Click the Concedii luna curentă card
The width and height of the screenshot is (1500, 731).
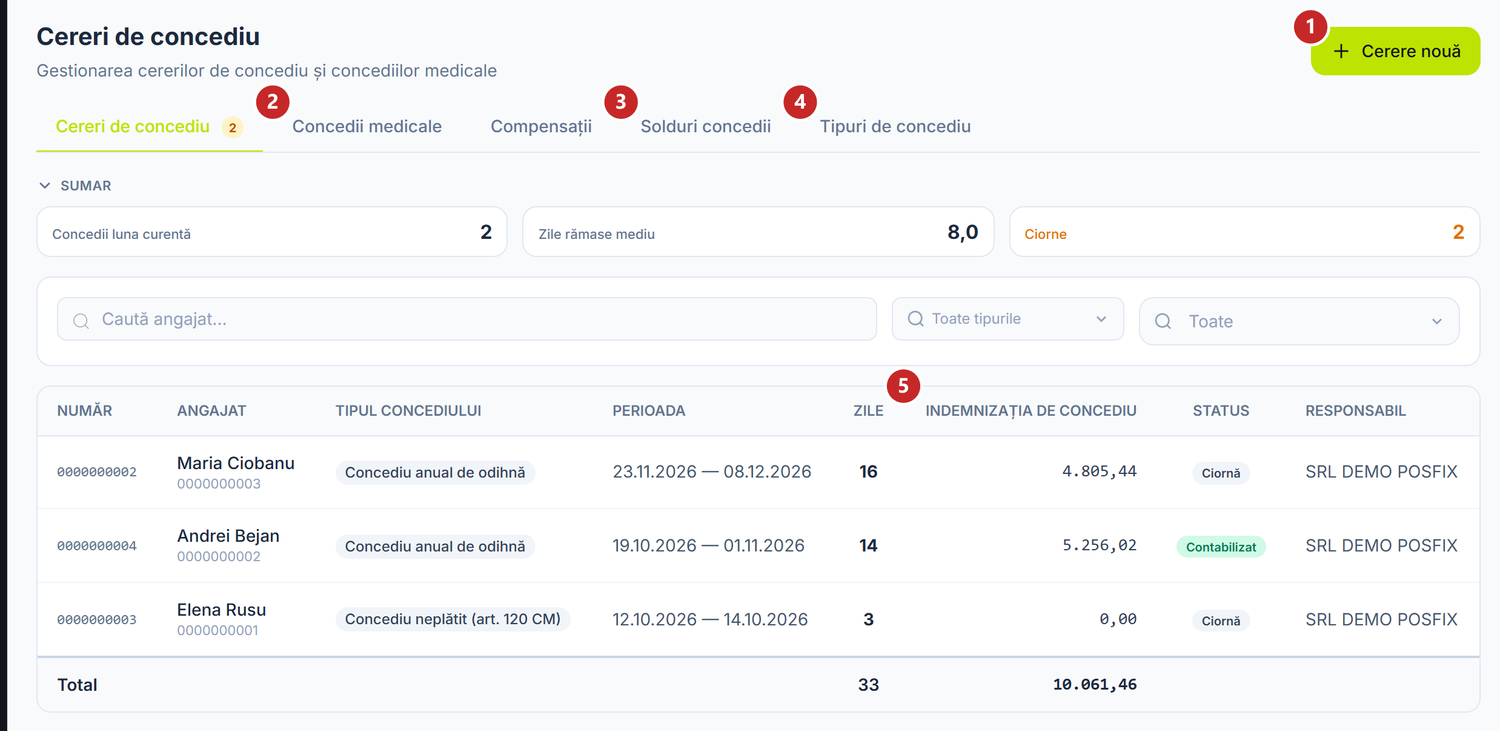point(272,233)
